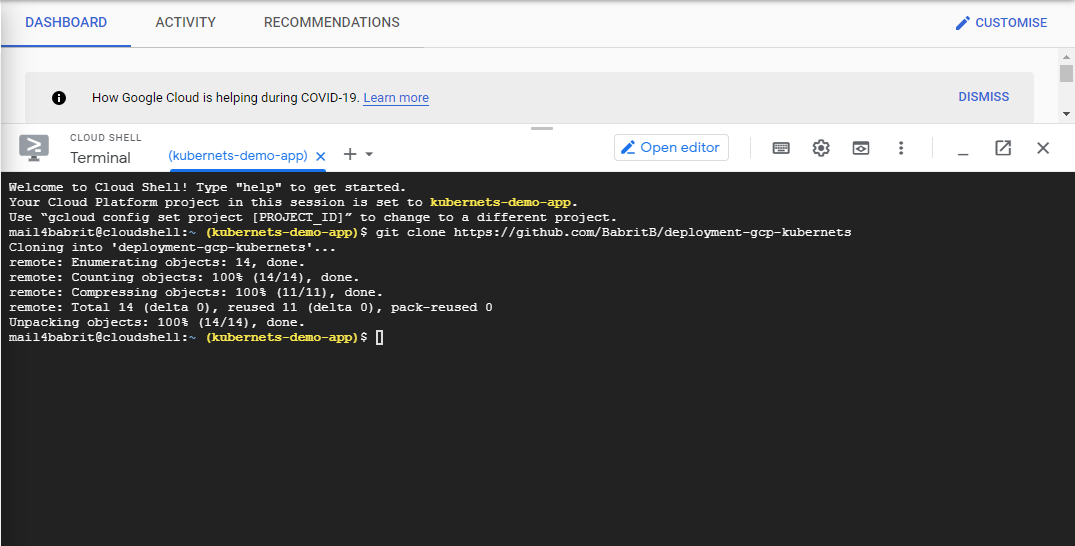Open the Recommendations tab
The width and height of the screenshot is (1075, 546).
332,23
